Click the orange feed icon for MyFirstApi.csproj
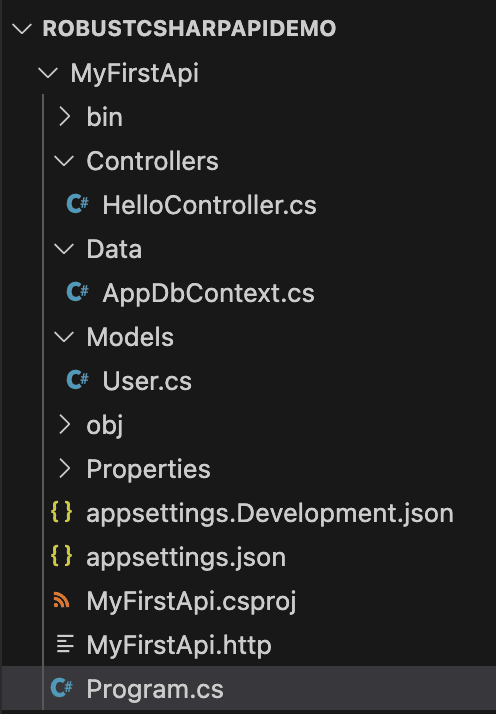 (x=61, y=600)
